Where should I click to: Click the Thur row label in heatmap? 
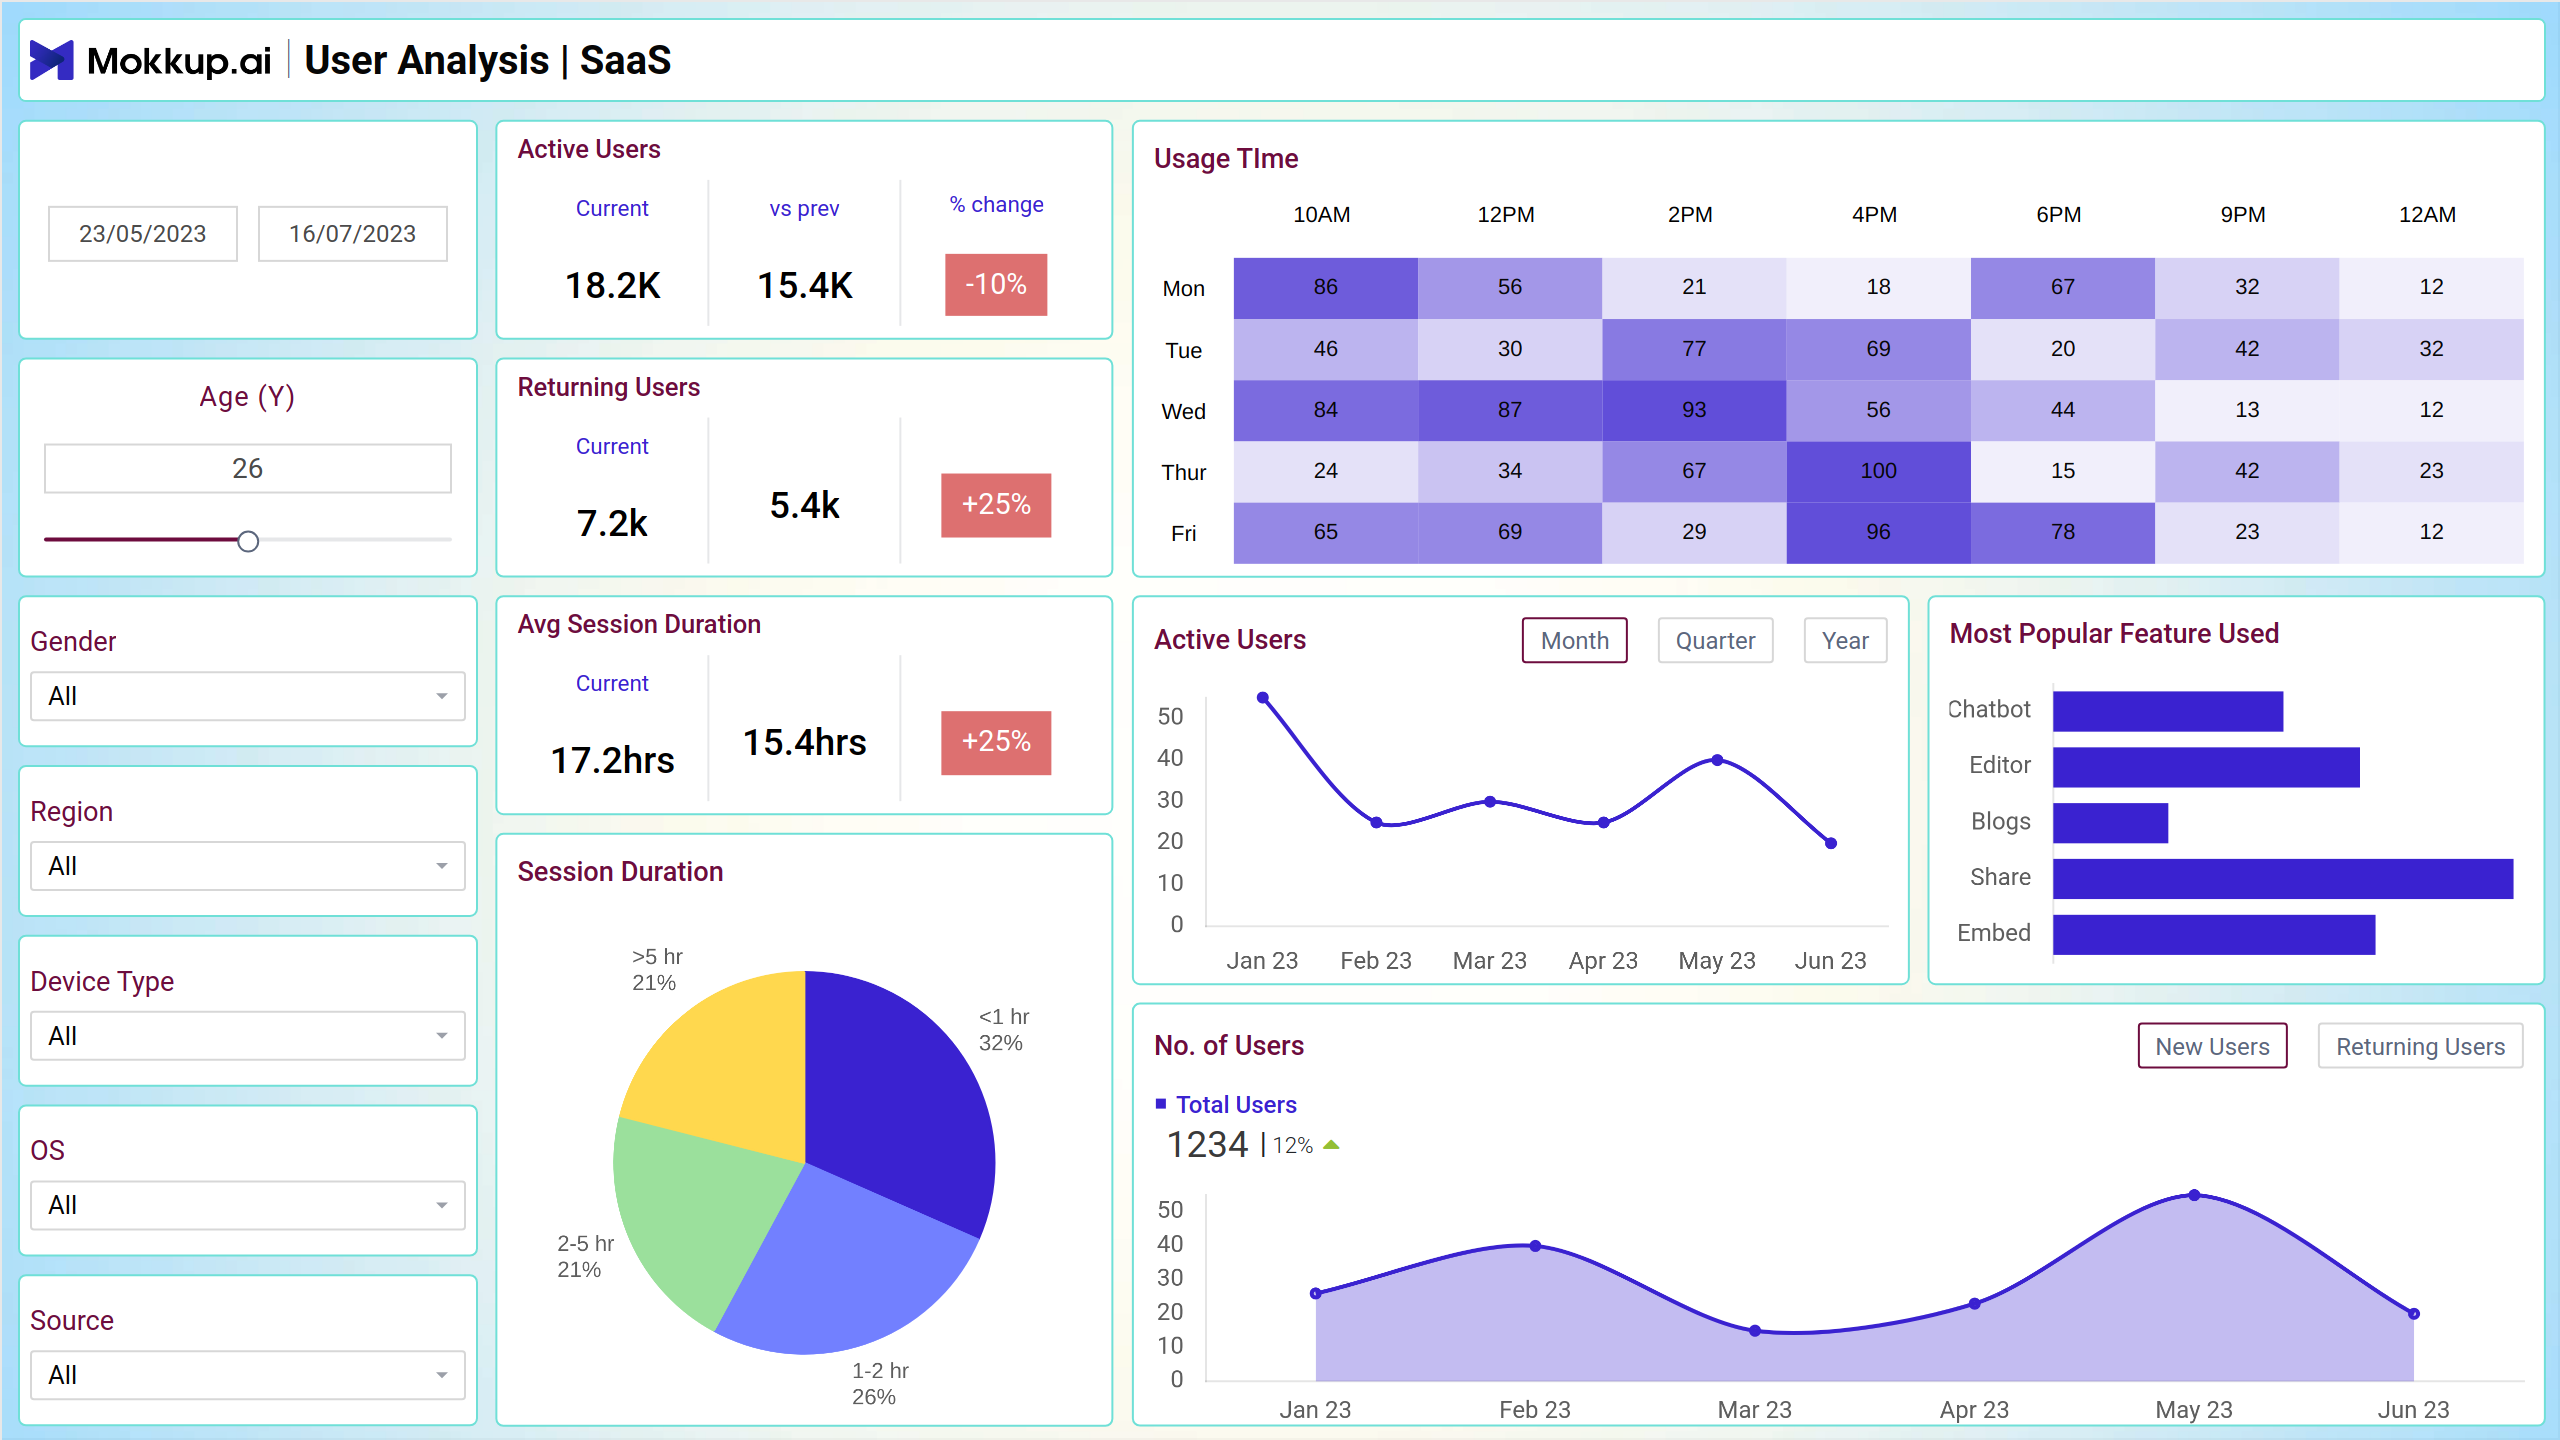point(1184,473)
